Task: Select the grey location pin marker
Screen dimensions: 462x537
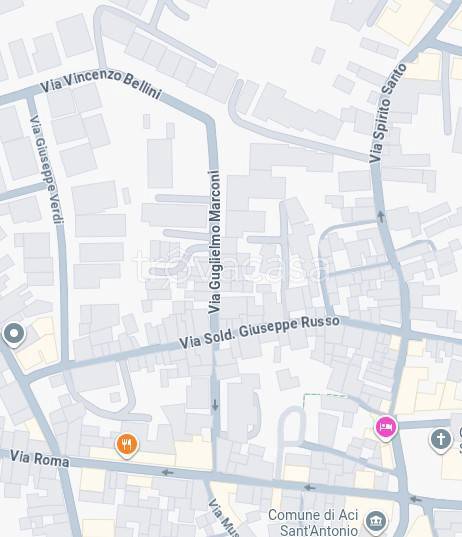Action: 14,335
